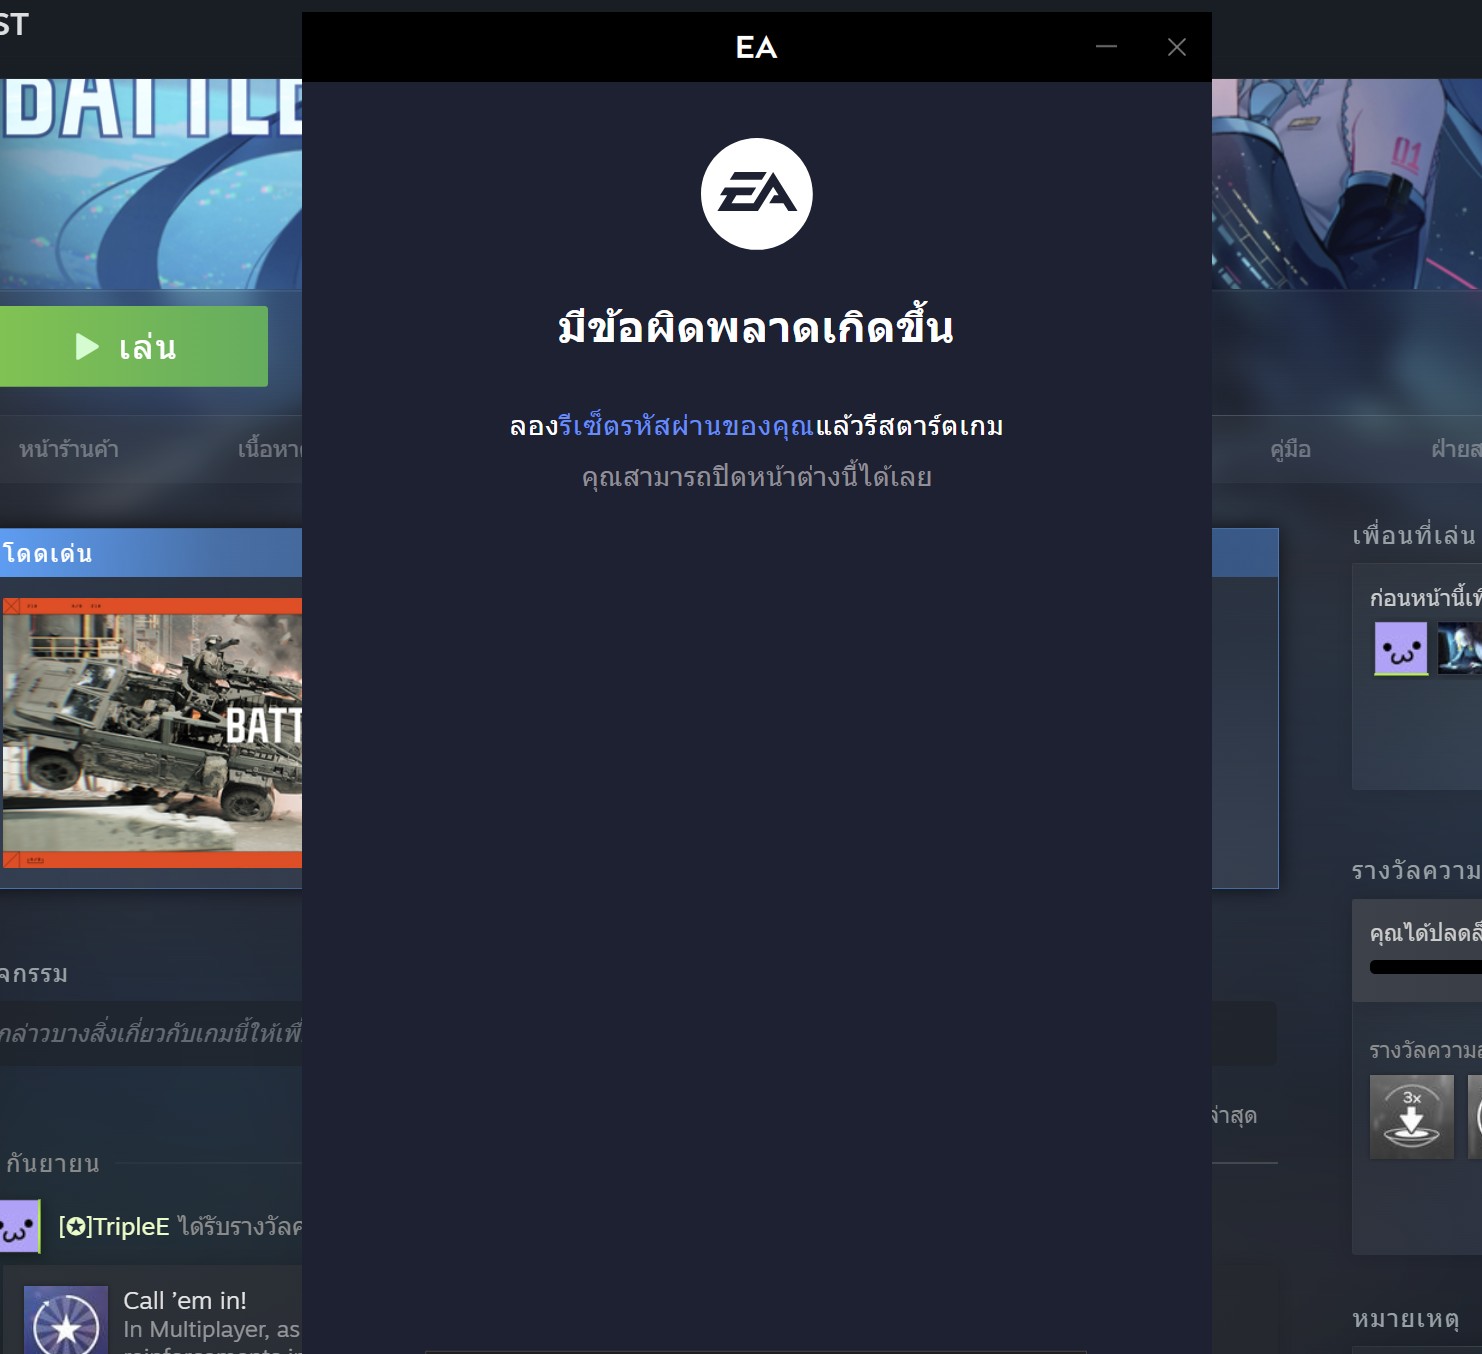The width and height of the screenshot is (1482, 1354).
Task: Open the reset your password link
Action: point(686,427)
